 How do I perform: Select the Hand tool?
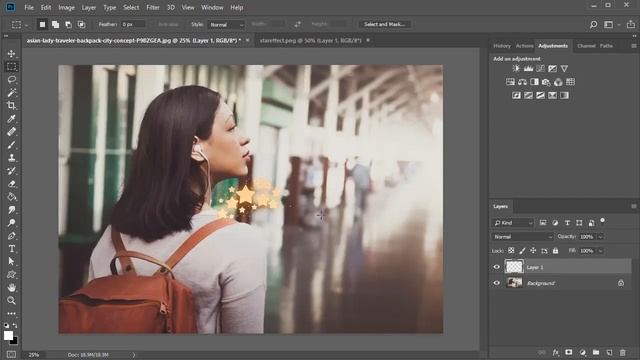click(11, 288)
